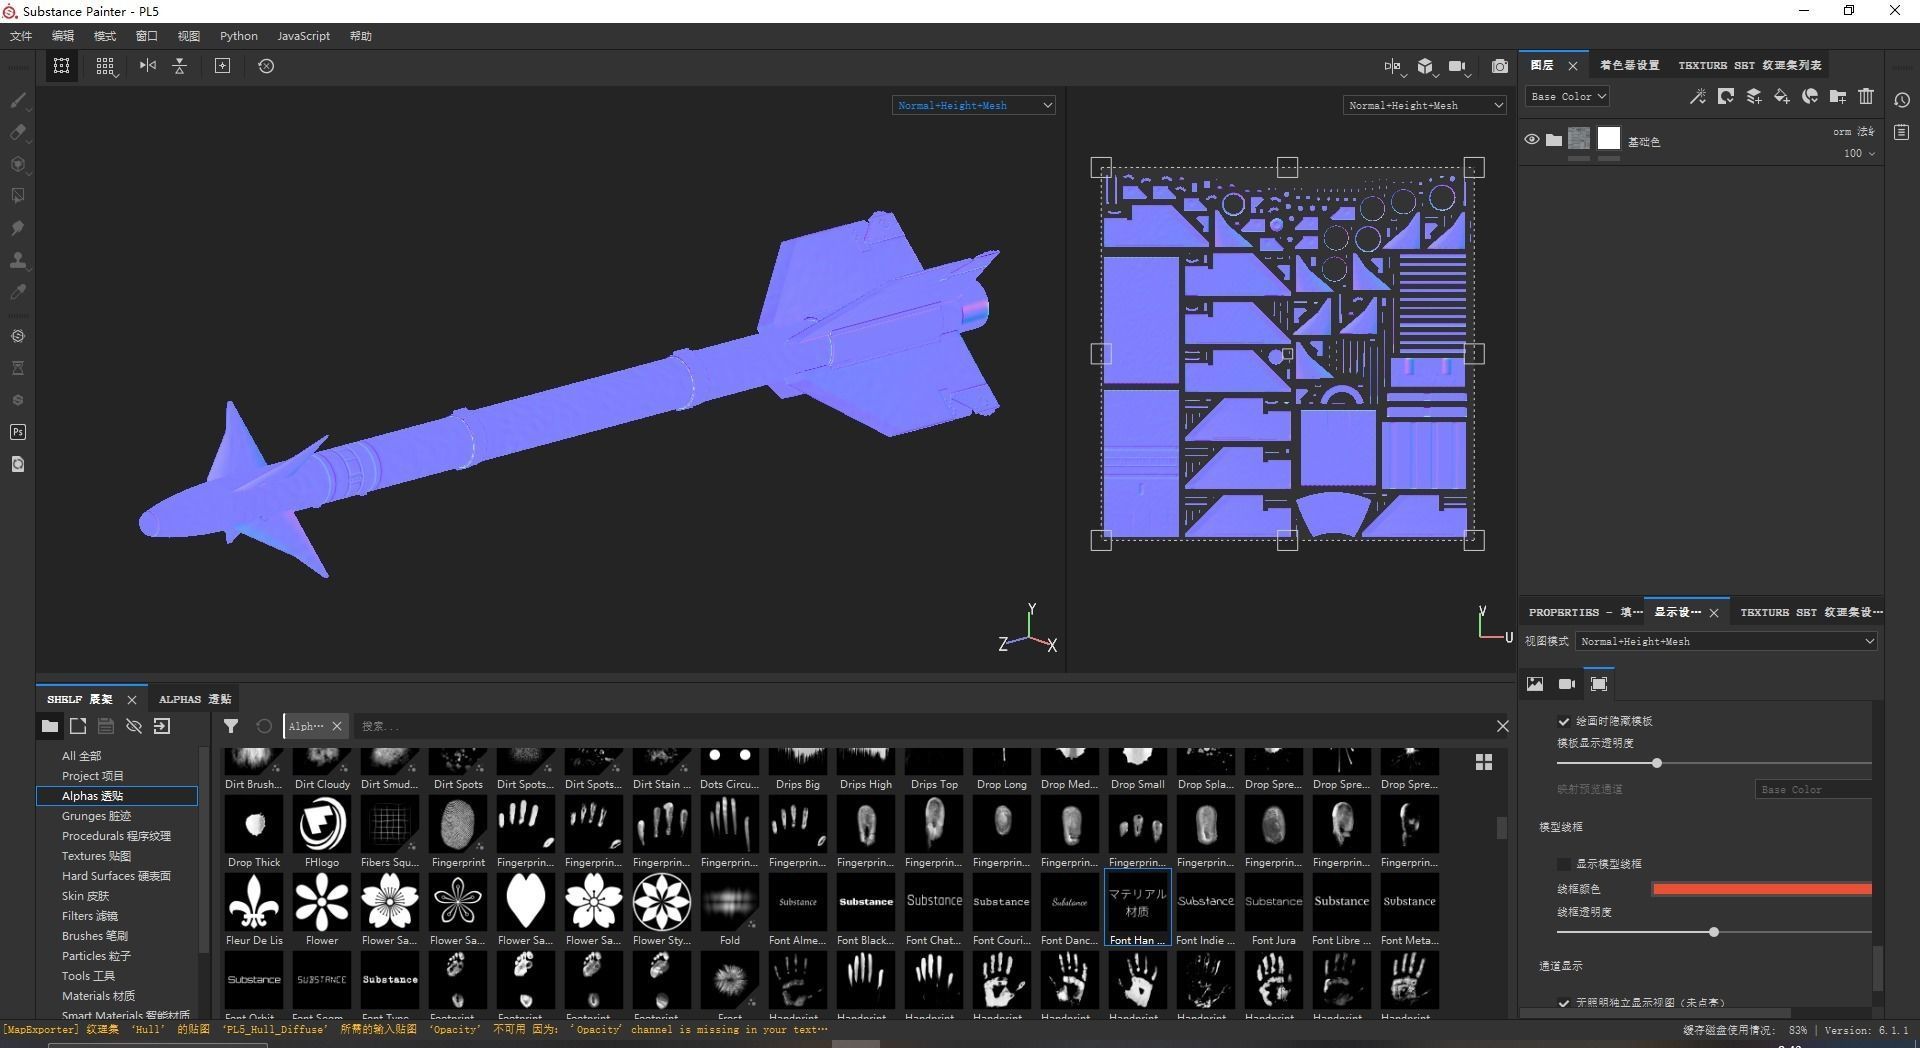
Task: Click the shelf filter funnel icon
Action: click(231, 726)
